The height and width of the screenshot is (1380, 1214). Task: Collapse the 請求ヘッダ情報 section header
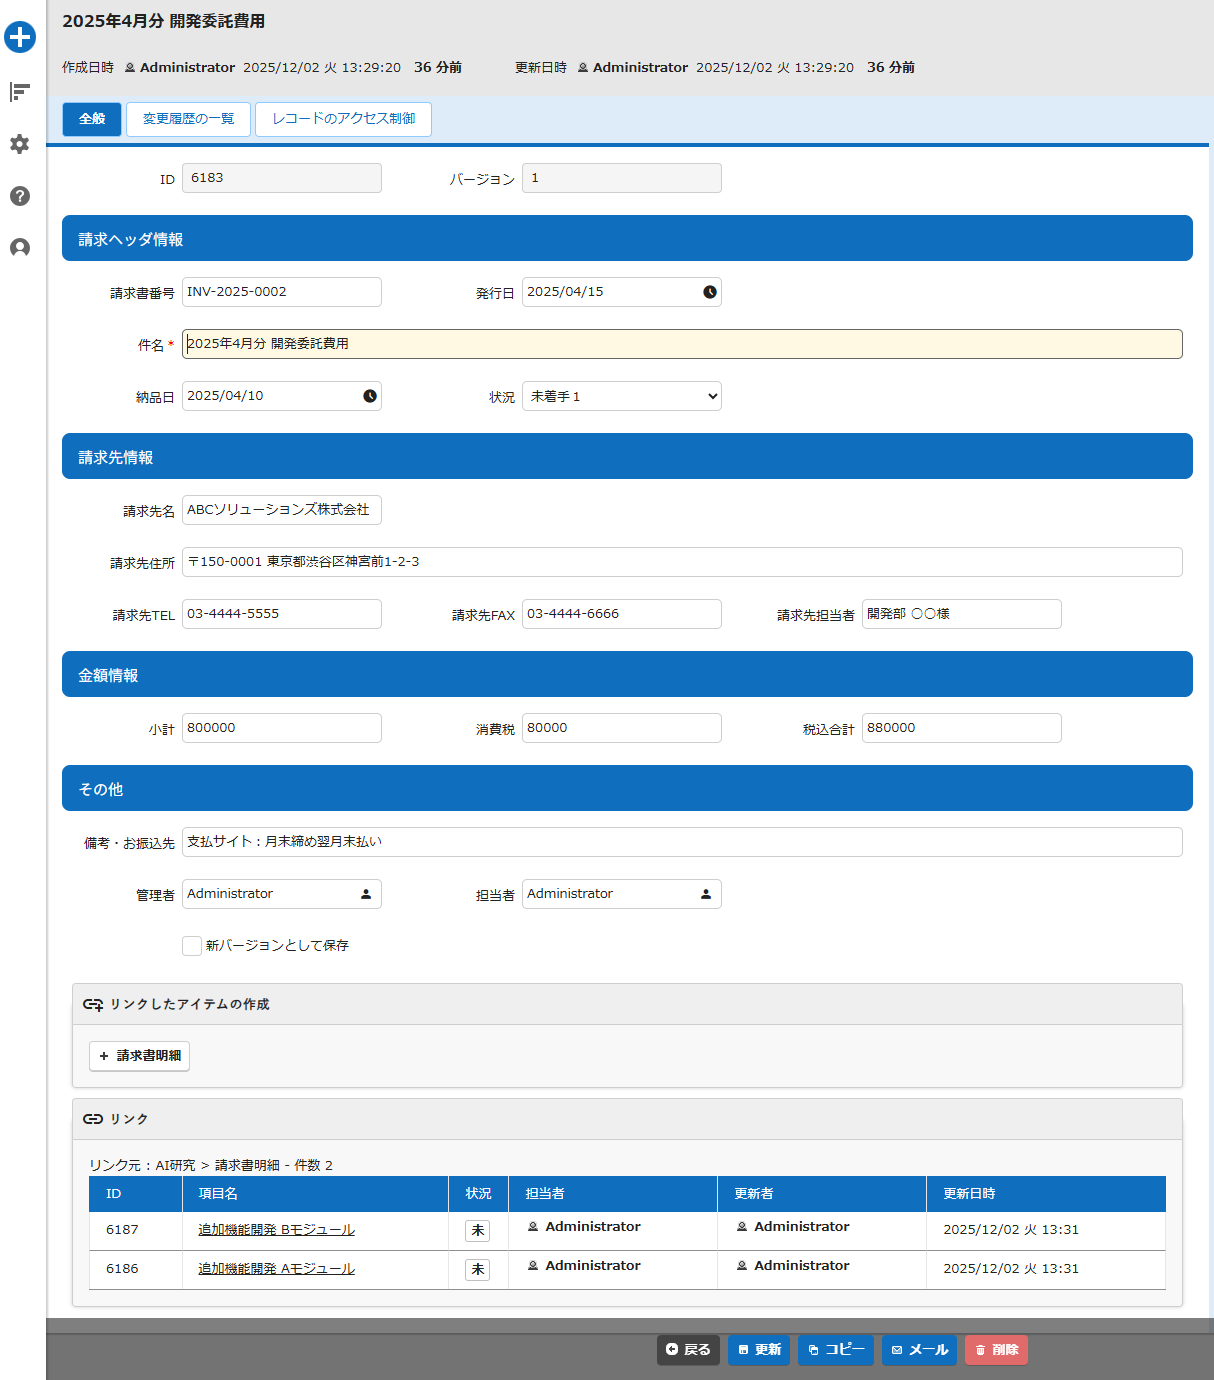coord(627,238)
